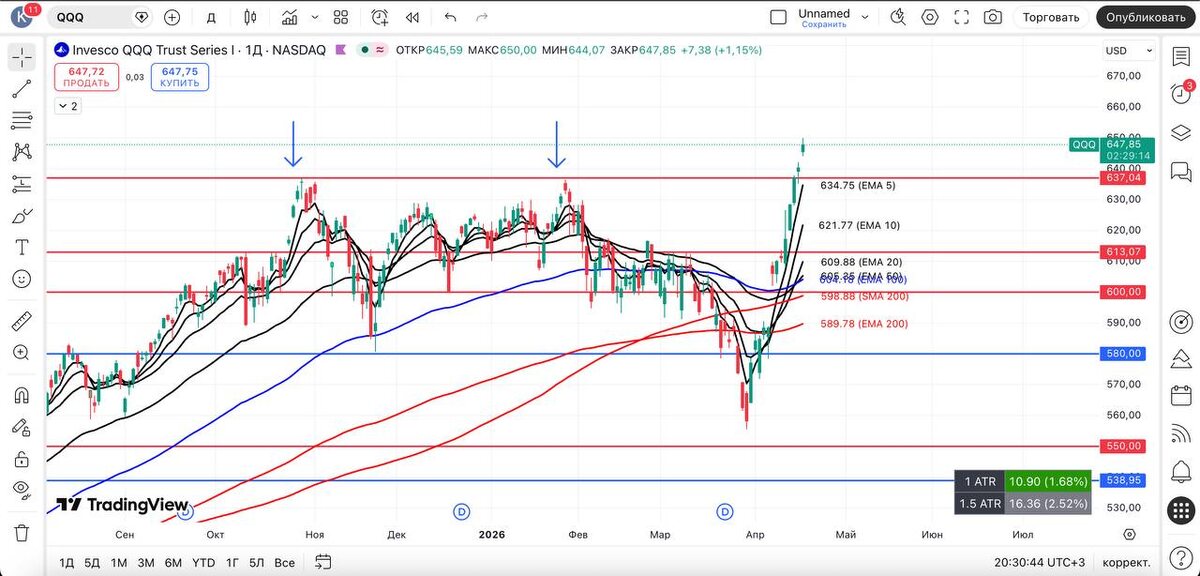Open go-to-date calendar icon
The width and height of the screenshot is (1200, 576).
321,562
